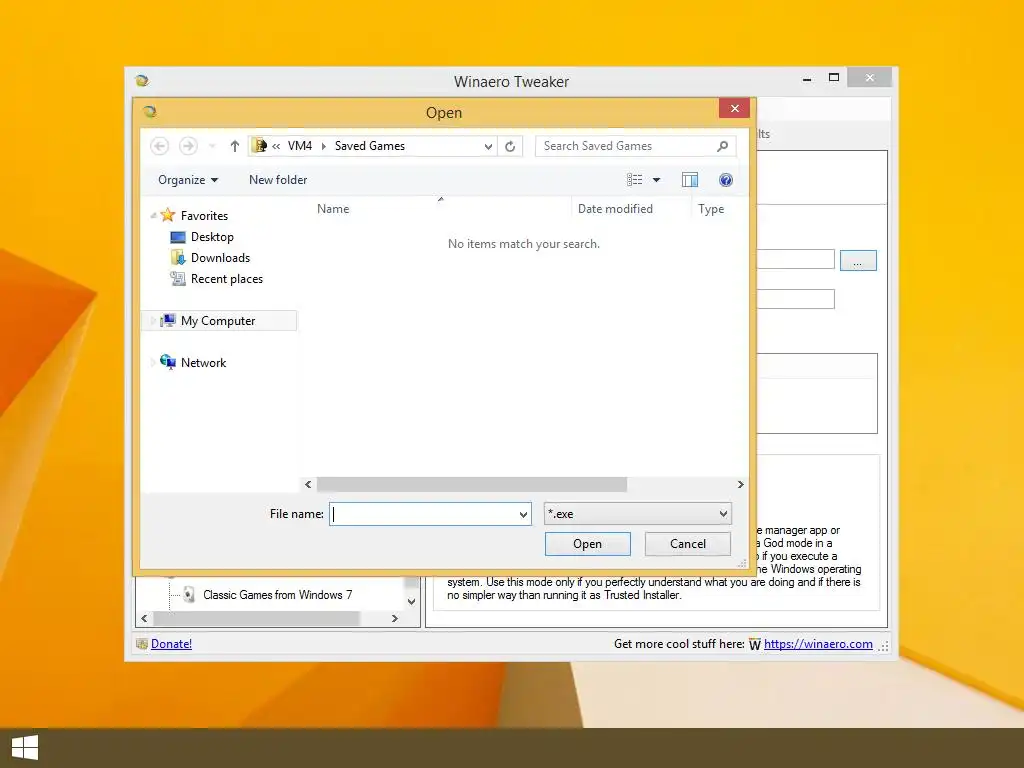Click the horizontal scrollbar in file list
This screenshot has height=768, width=1024.
click(x=472, y=485)
